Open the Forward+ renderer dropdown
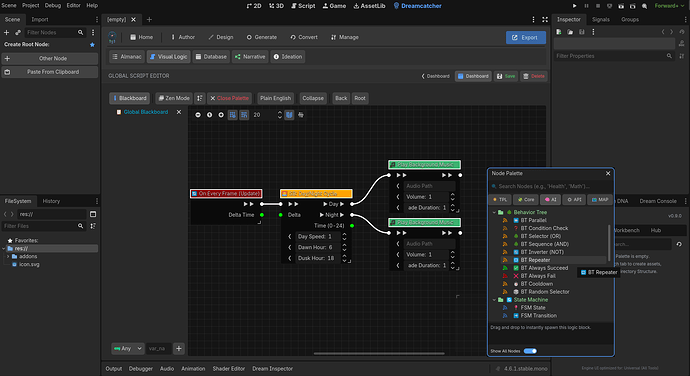The height and width of the screenshot is (376, 690). tap(669, 6)
